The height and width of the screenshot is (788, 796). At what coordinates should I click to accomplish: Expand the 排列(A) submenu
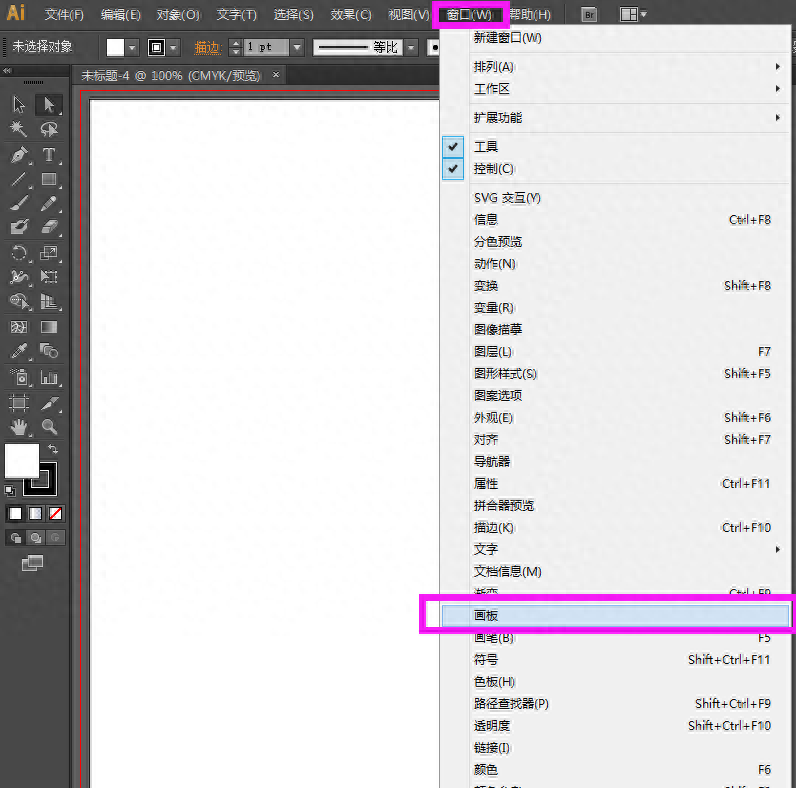click(x=615, y=67)
